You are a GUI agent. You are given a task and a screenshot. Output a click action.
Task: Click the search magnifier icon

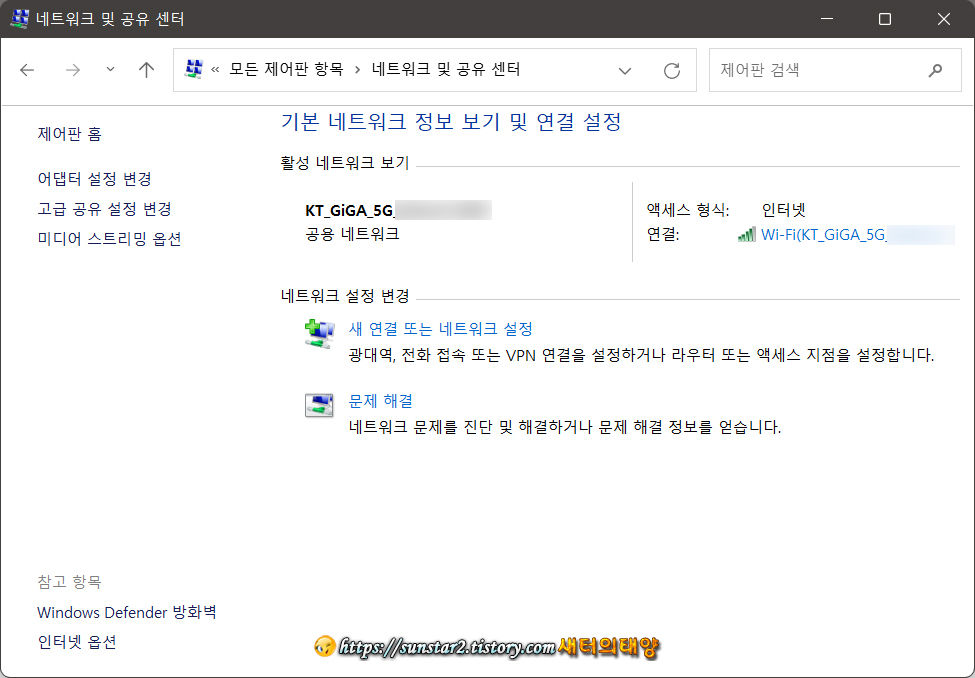tap(935, 70)
